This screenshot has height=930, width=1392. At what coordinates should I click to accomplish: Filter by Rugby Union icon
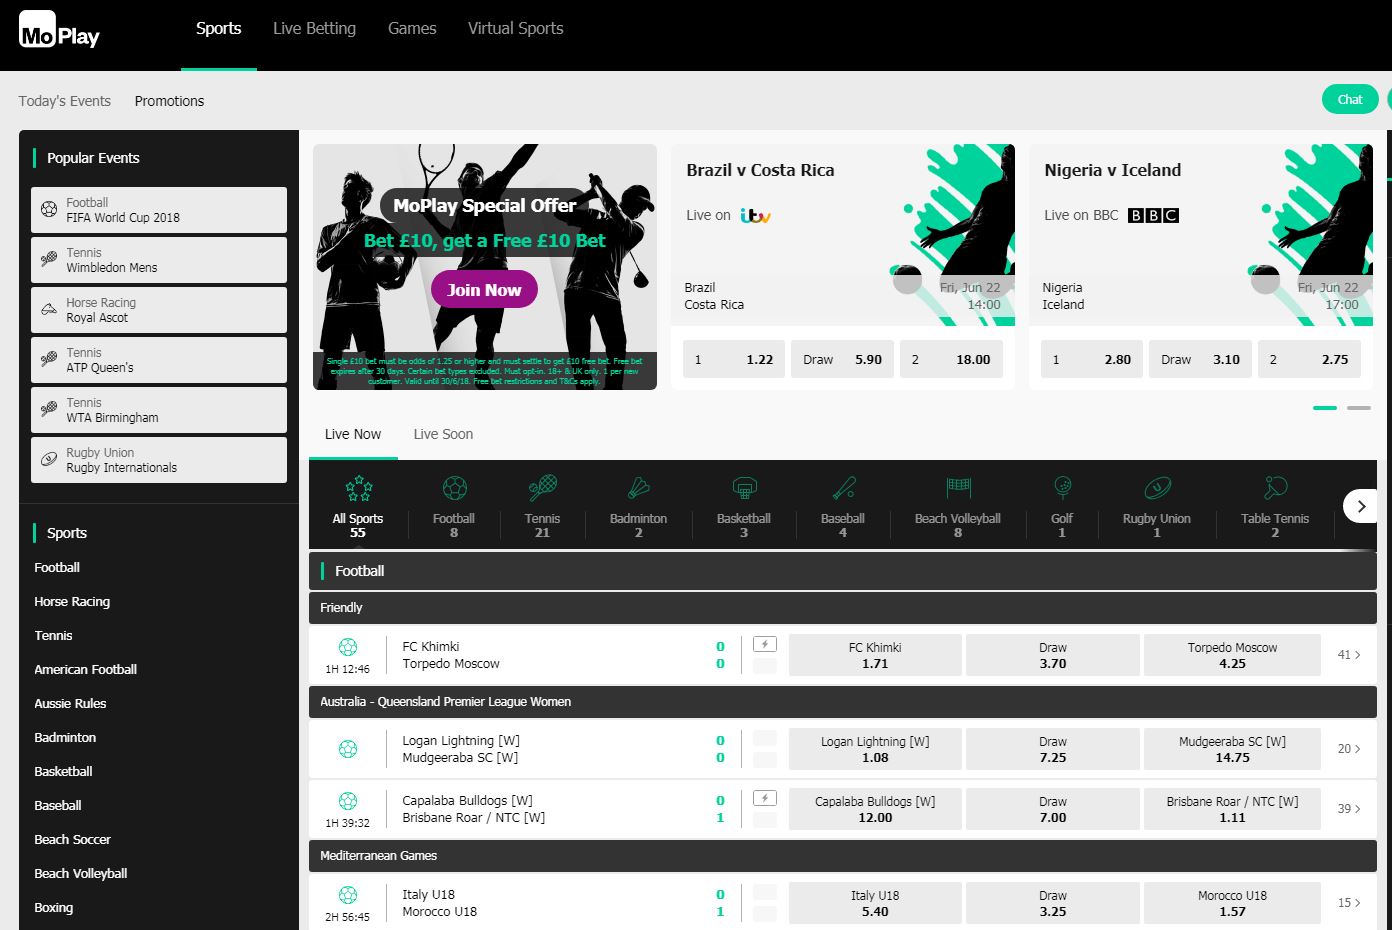tap(1156, 489)
